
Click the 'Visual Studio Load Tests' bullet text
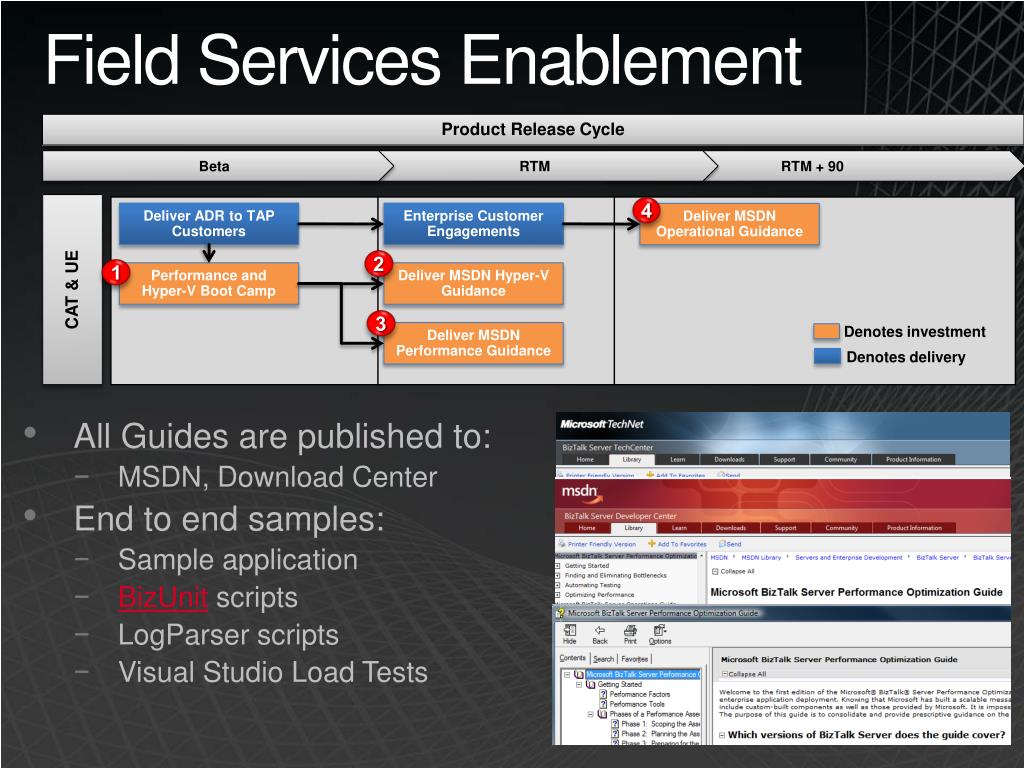(x=273, y=672)
